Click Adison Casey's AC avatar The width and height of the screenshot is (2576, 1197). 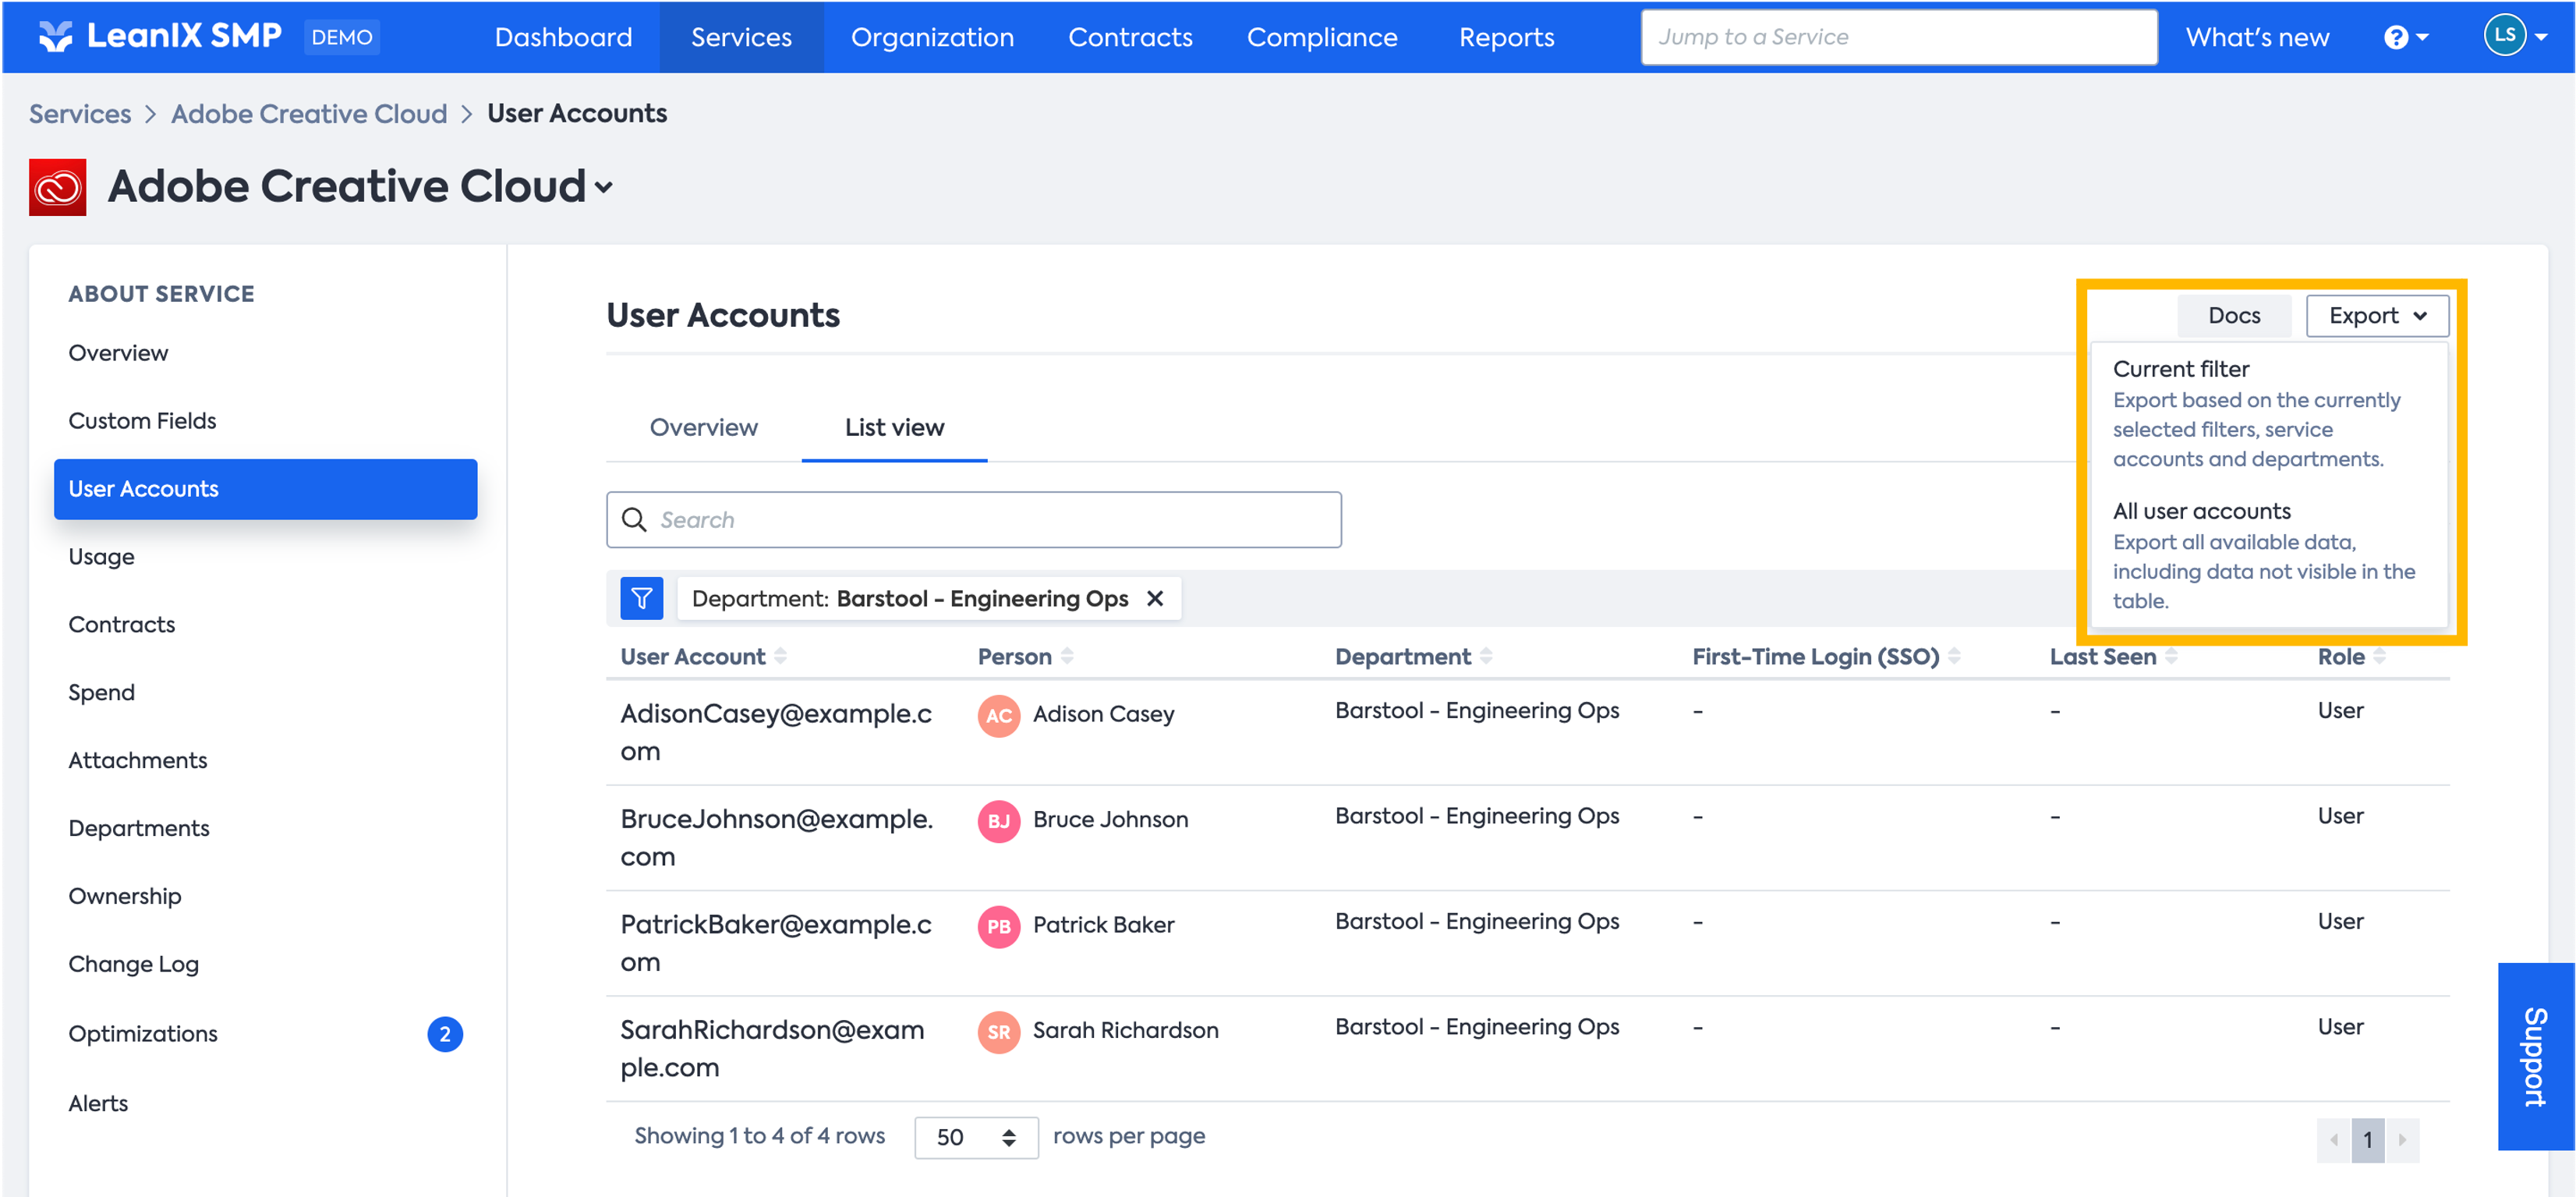click(998, 715)
